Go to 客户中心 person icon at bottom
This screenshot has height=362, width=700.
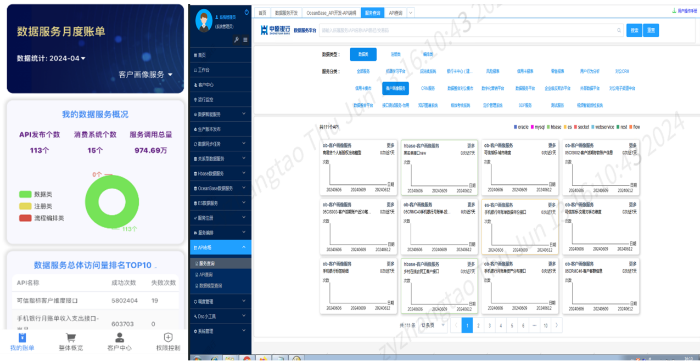coord(120,338)
